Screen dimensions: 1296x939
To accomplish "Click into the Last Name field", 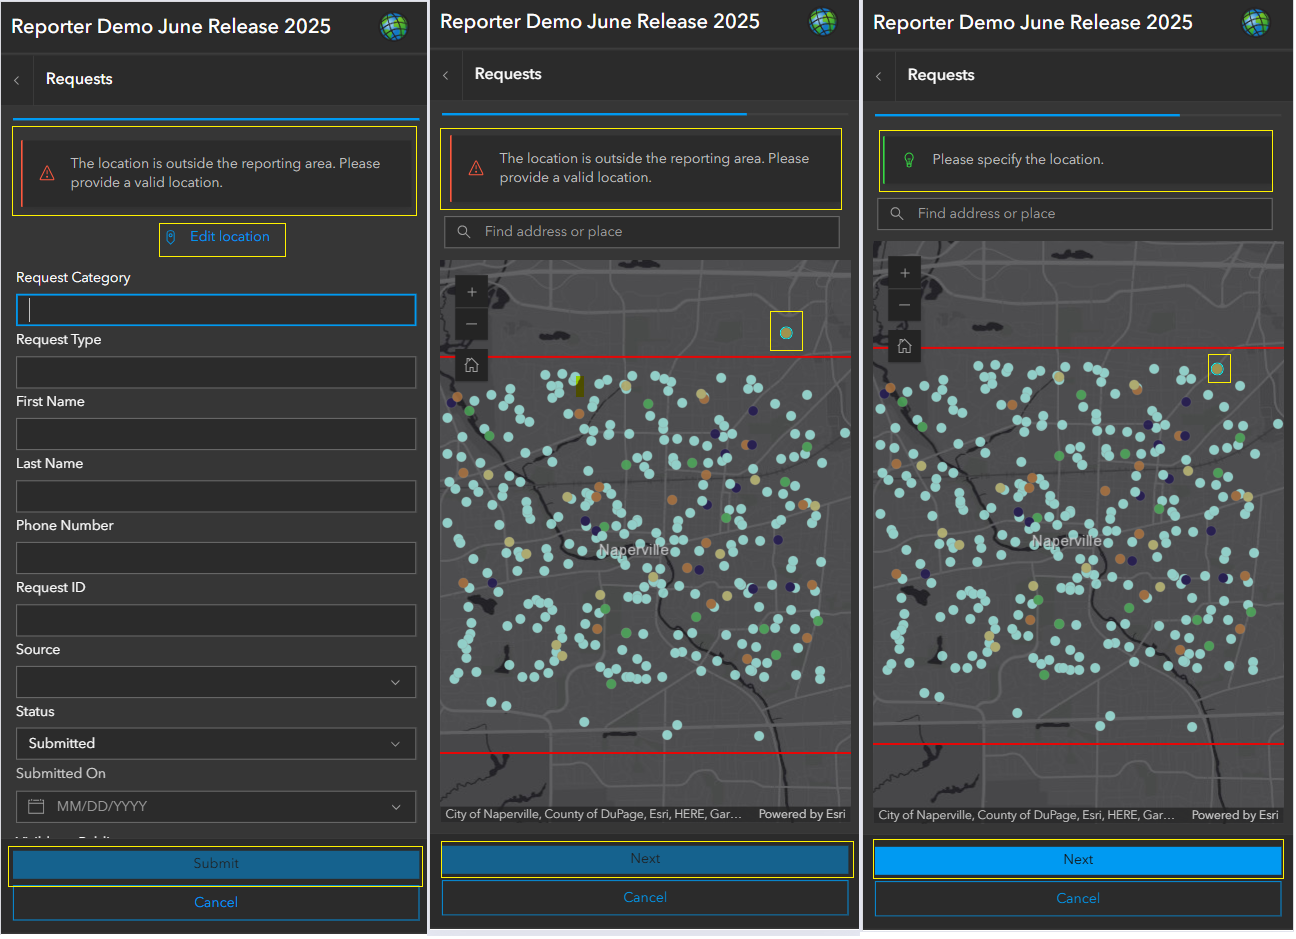I will tap(216, 496).
